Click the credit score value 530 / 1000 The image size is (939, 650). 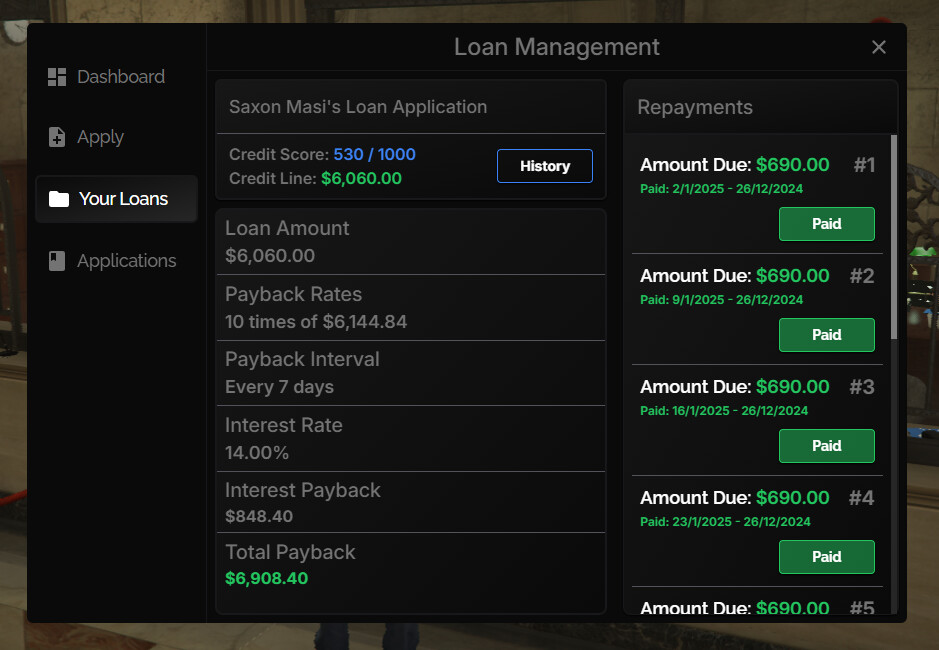[374, 154]
